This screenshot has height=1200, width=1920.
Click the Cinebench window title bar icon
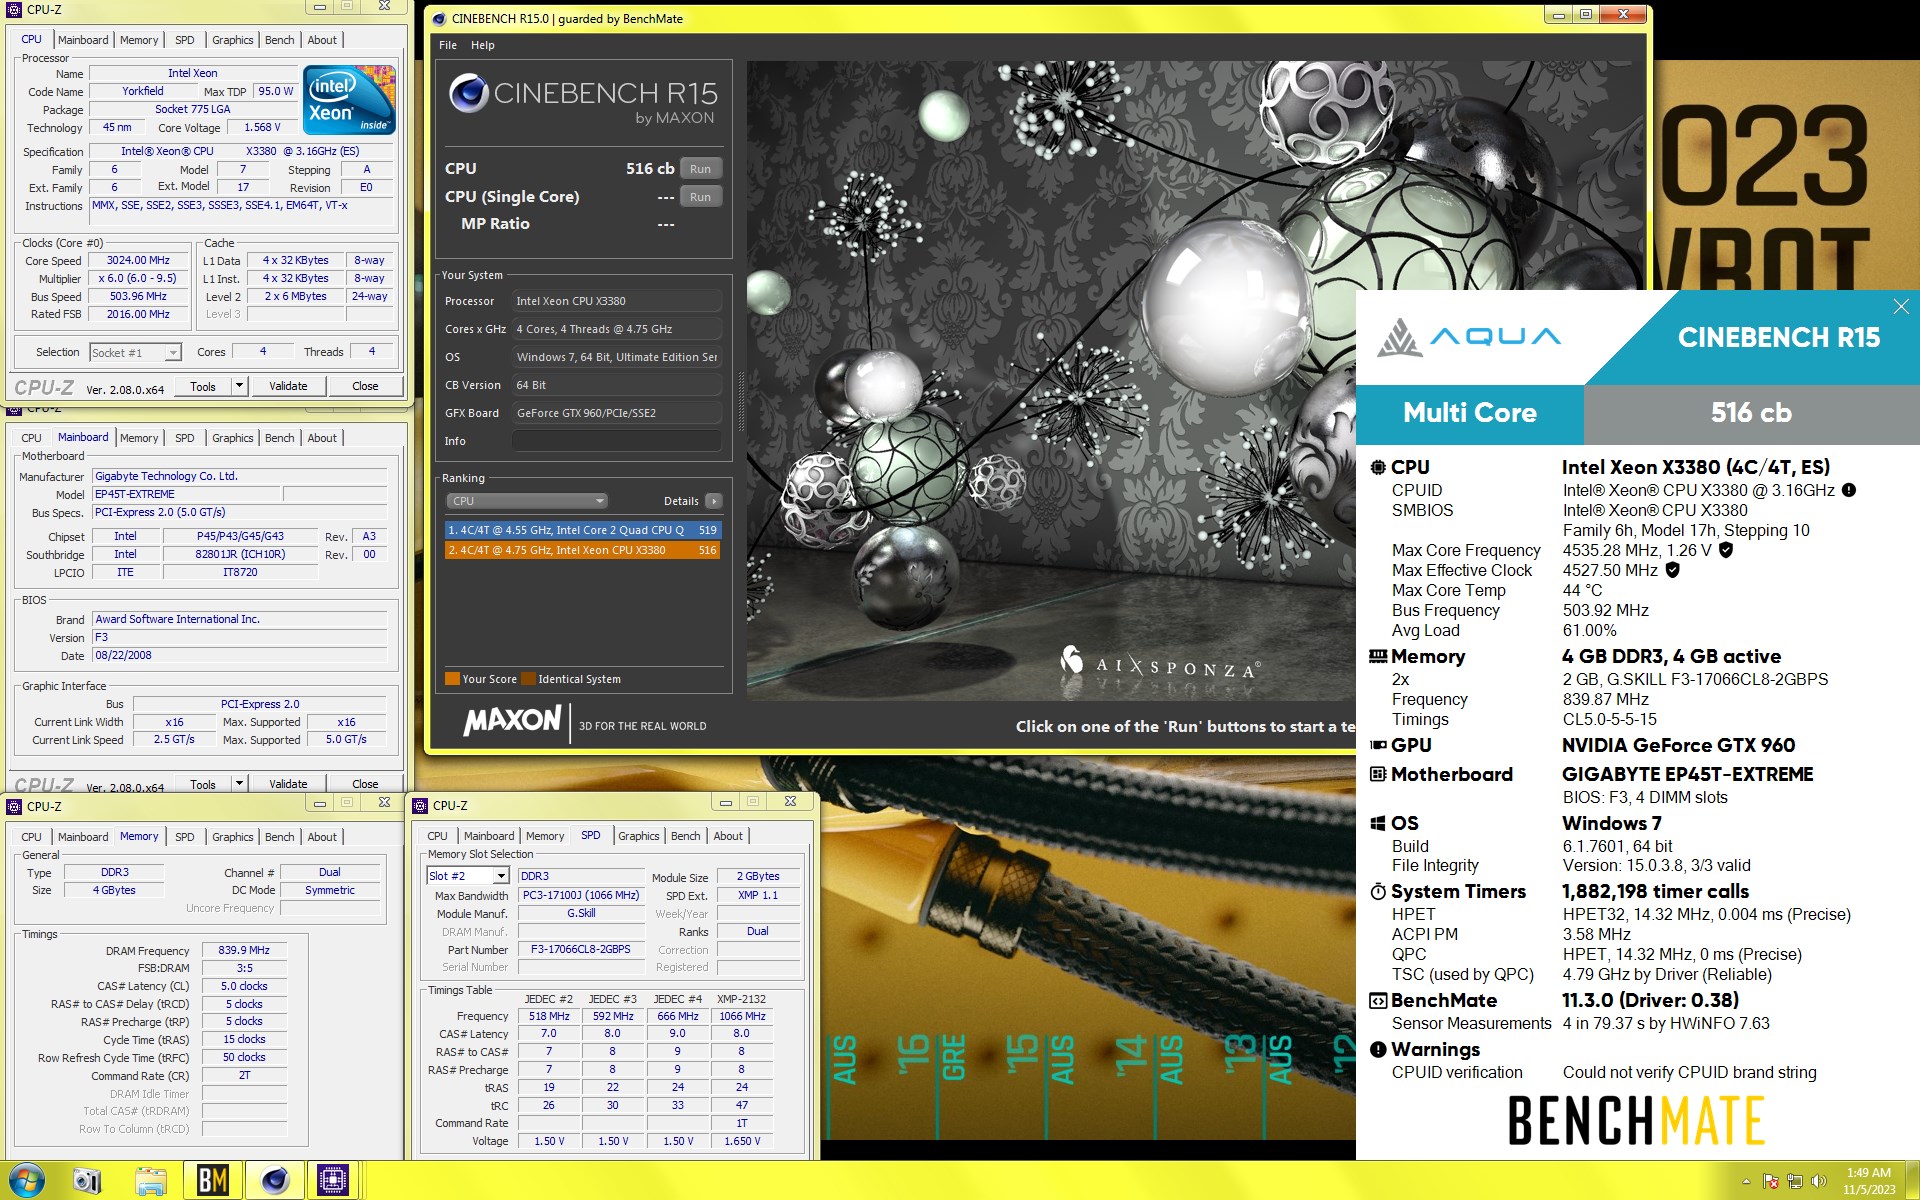click(x=438, y=18)
